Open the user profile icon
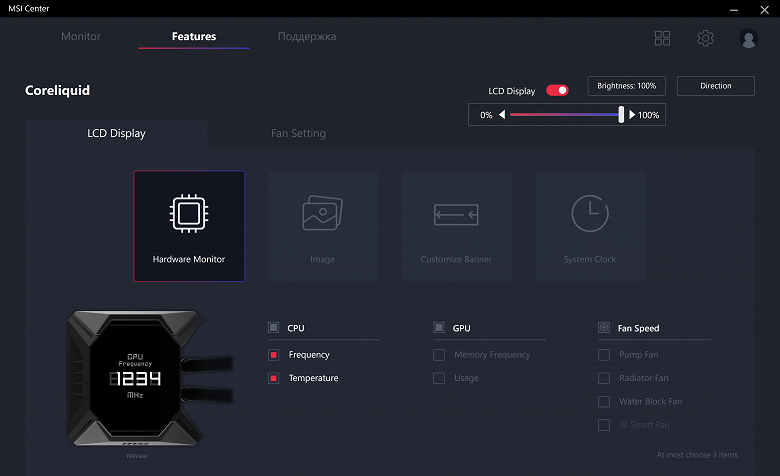Screen dimensions: 780x476 748,38
